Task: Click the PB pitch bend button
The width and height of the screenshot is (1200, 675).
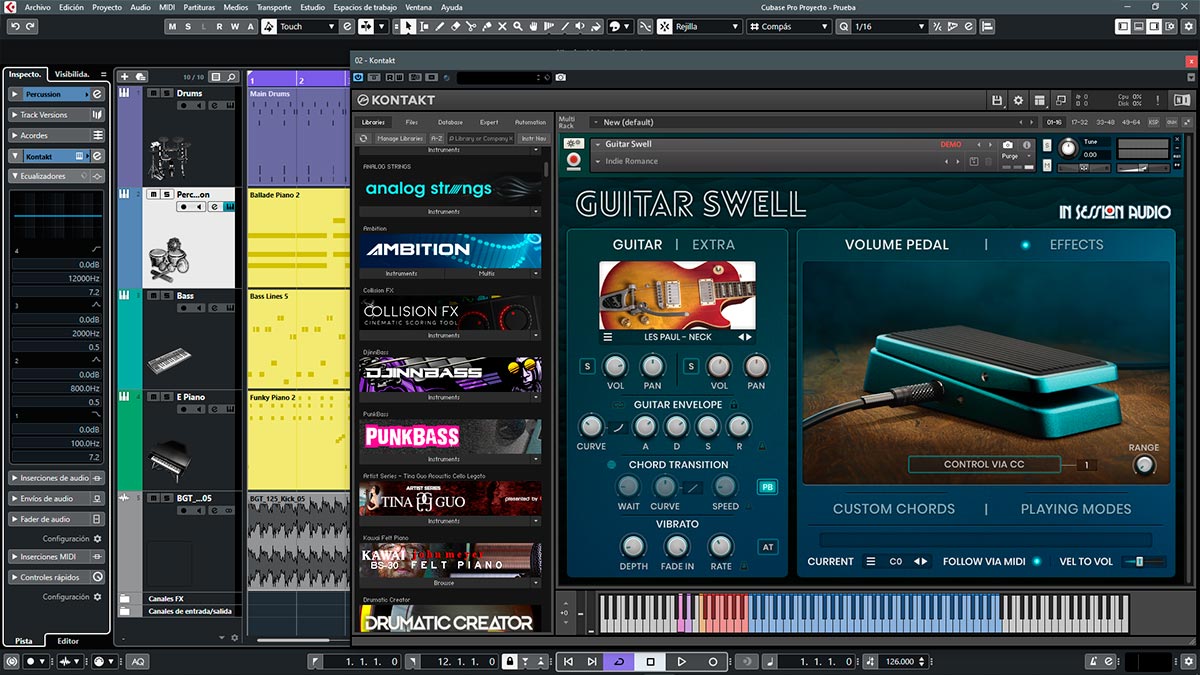Action: (x=767, y=487)
